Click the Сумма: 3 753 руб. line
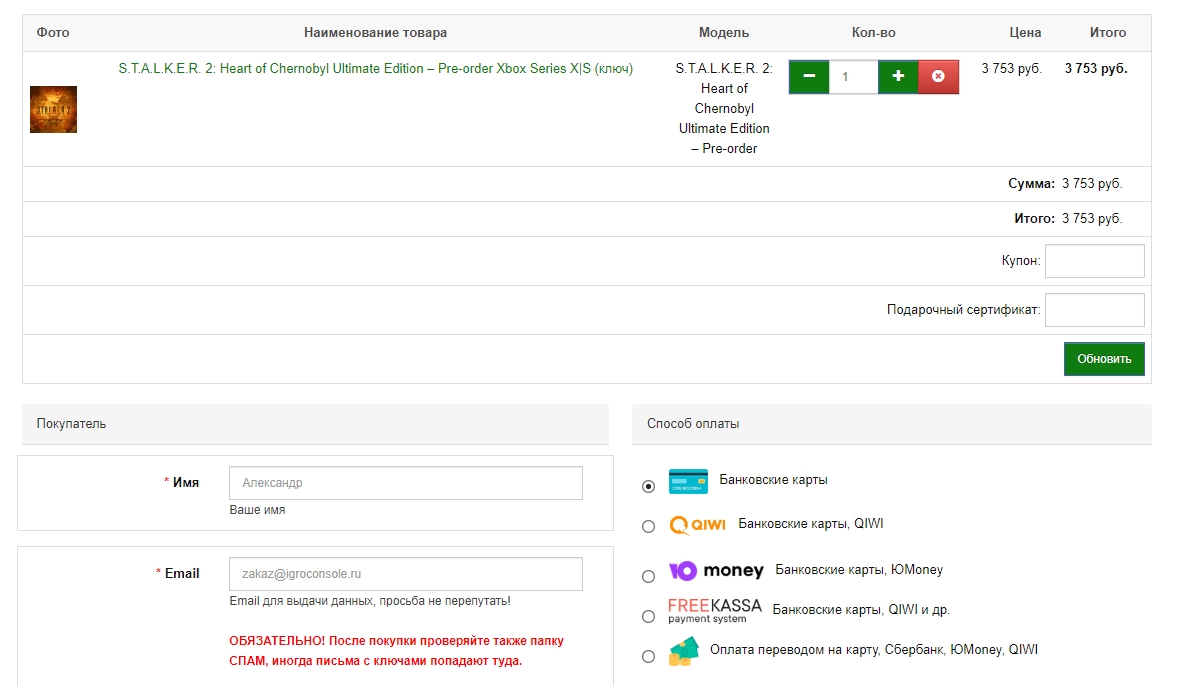The image size is (1195, 686). (1065, 184)
